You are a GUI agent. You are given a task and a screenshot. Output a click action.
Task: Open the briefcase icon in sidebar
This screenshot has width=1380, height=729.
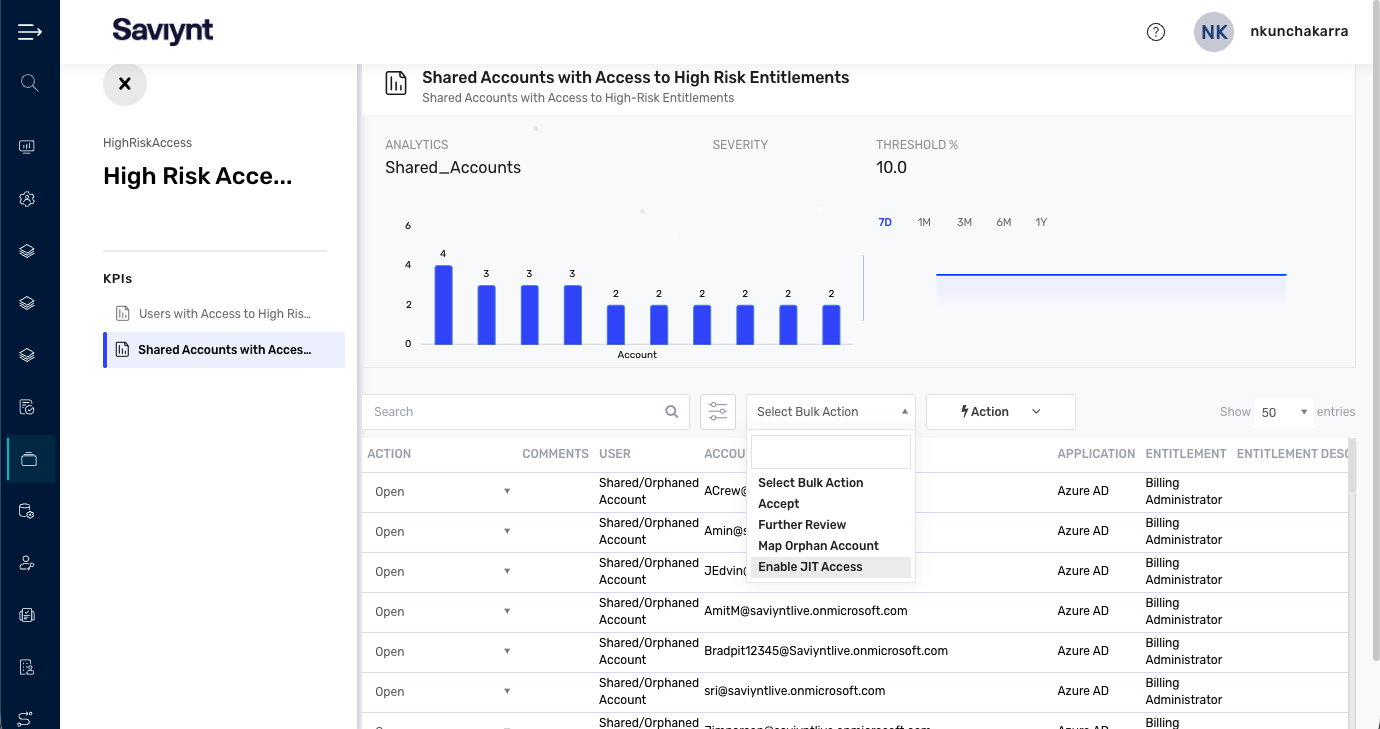pos(28,459)
